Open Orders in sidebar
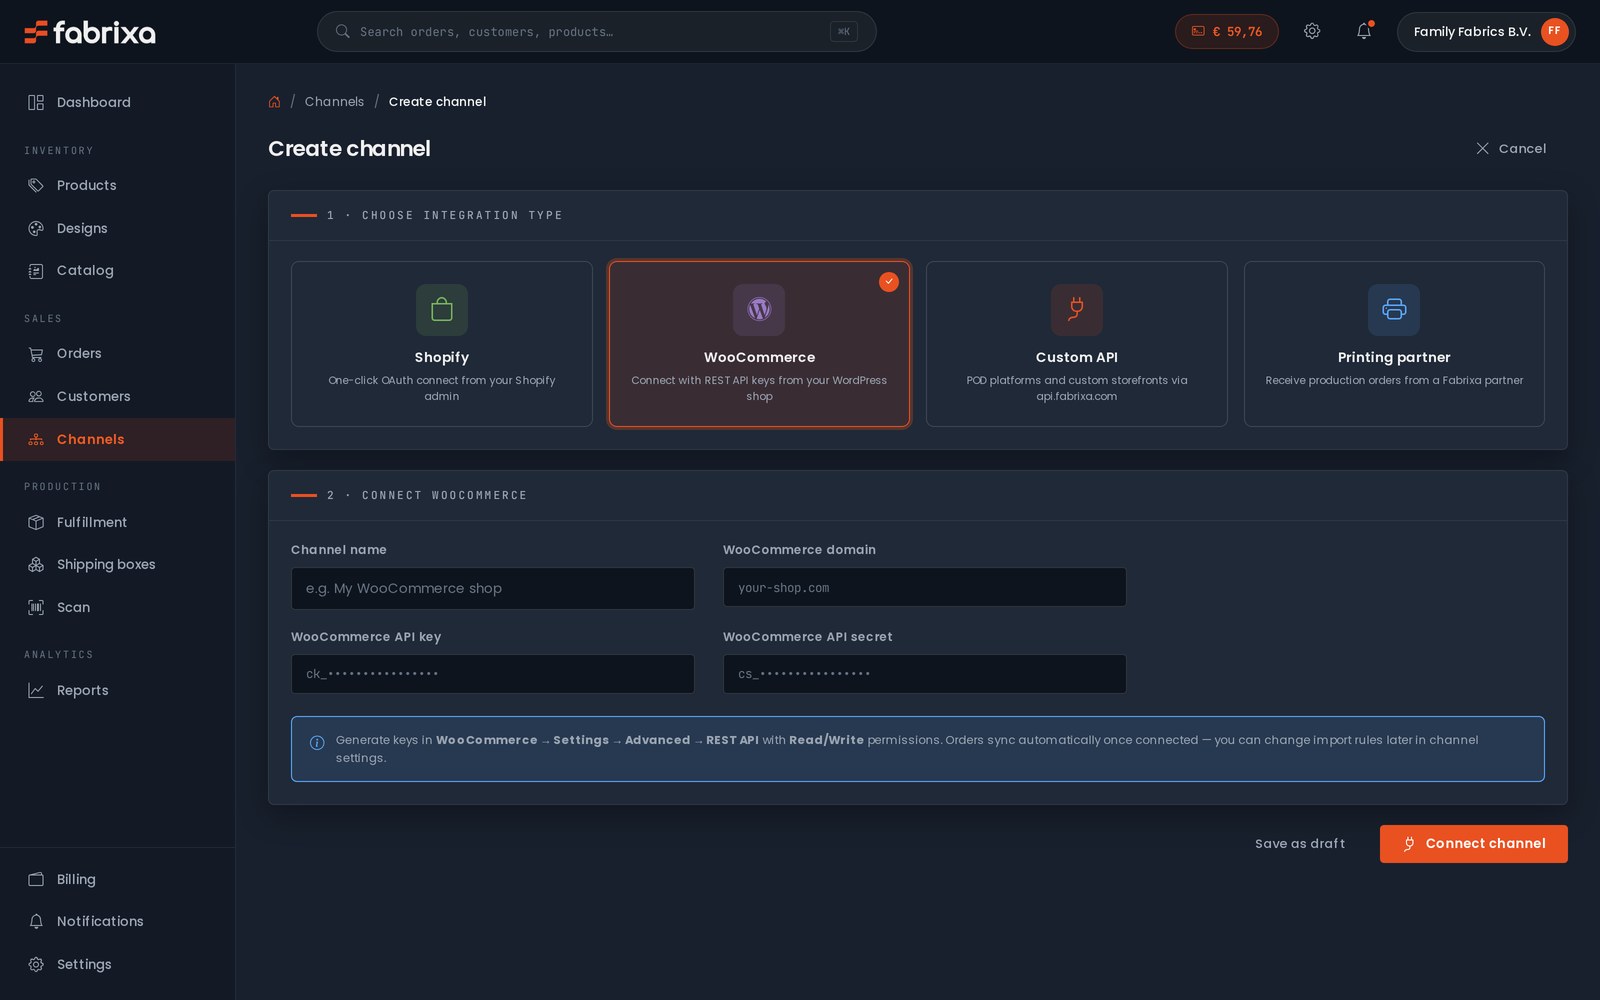The height and width of the screenshot is (1000, 1600). coord(118,353)
